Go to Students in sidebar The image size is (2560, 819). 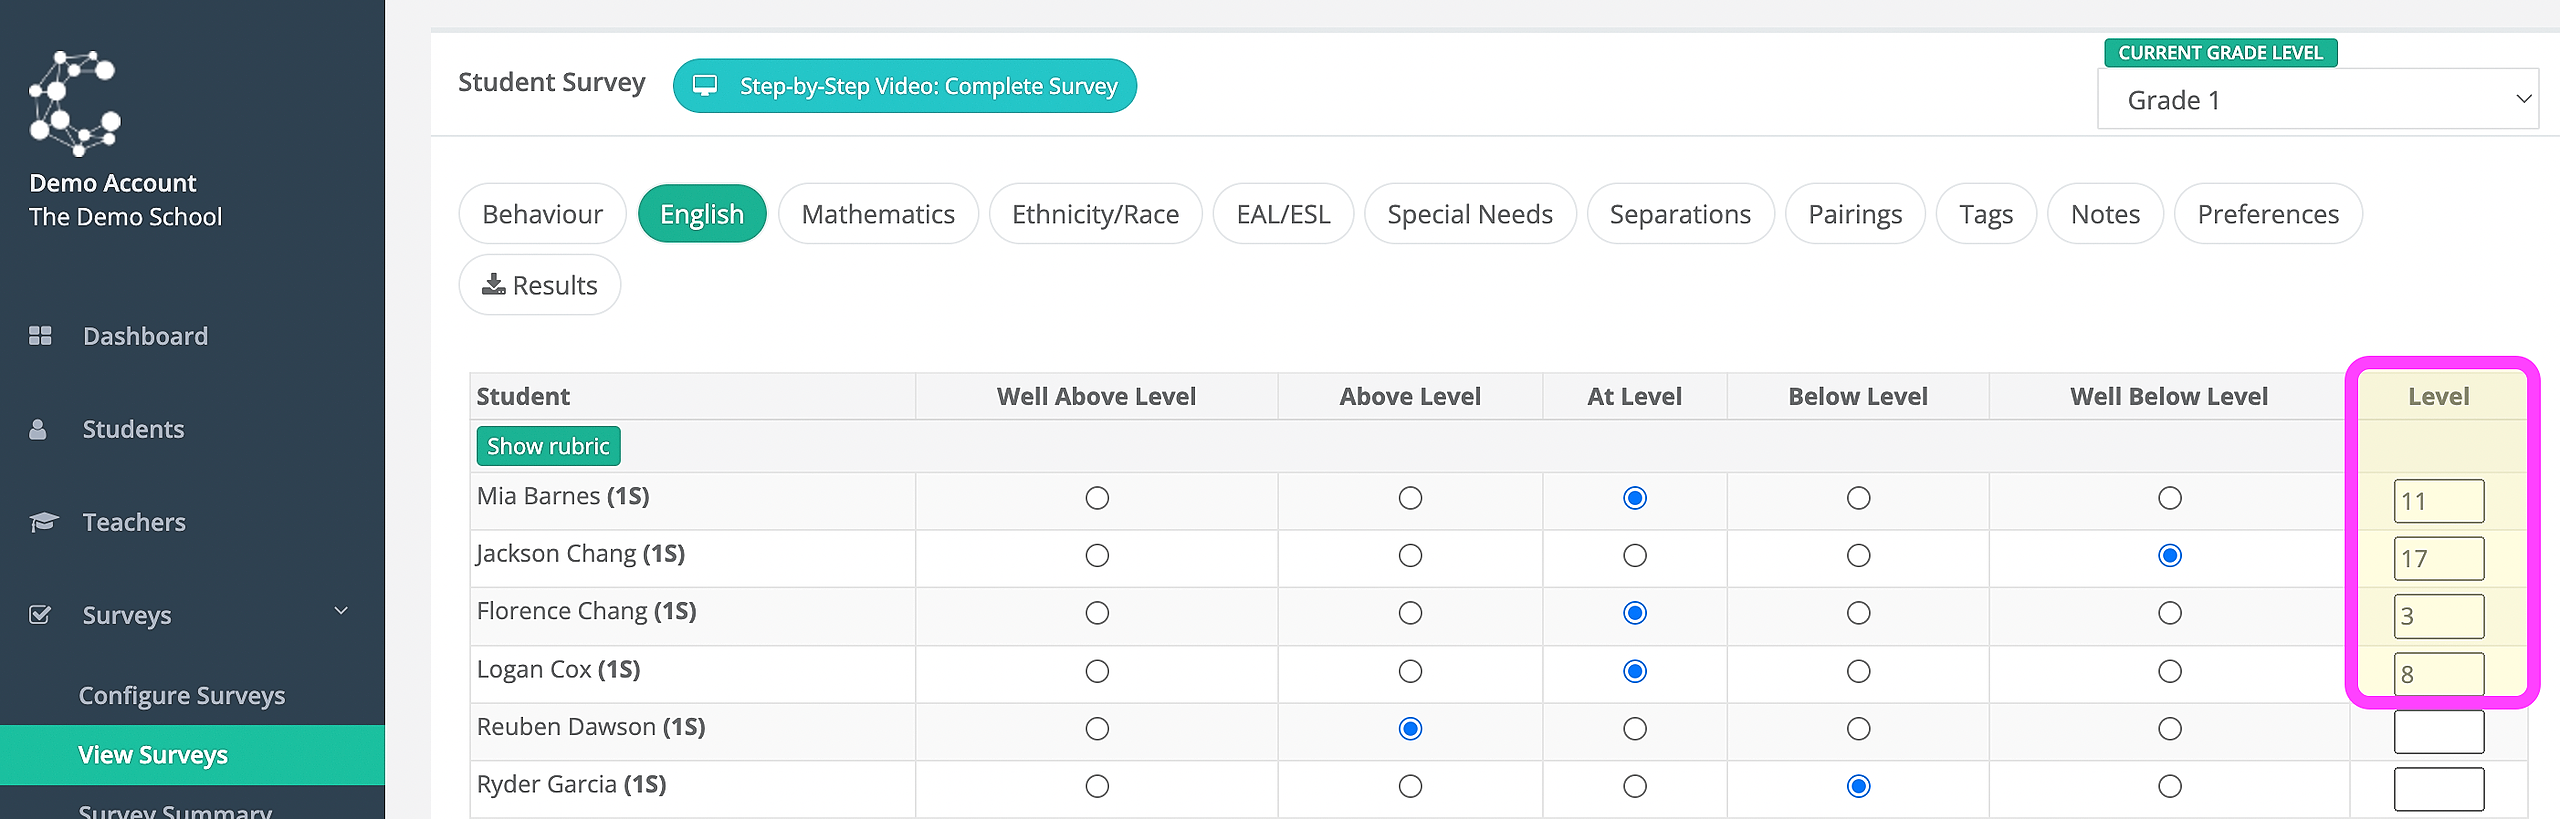(133, 429)
